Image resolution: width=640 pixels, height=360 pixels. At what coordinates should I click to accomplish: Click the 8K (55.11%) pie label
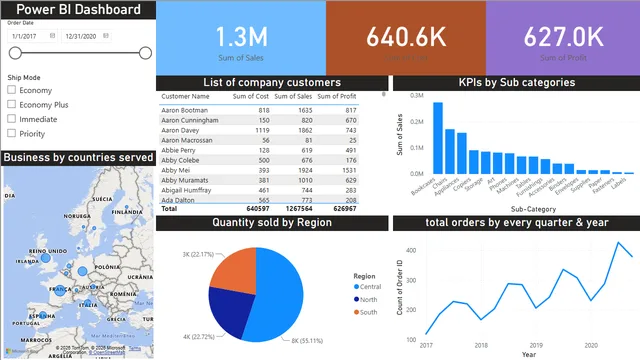(x=307, y=340)
